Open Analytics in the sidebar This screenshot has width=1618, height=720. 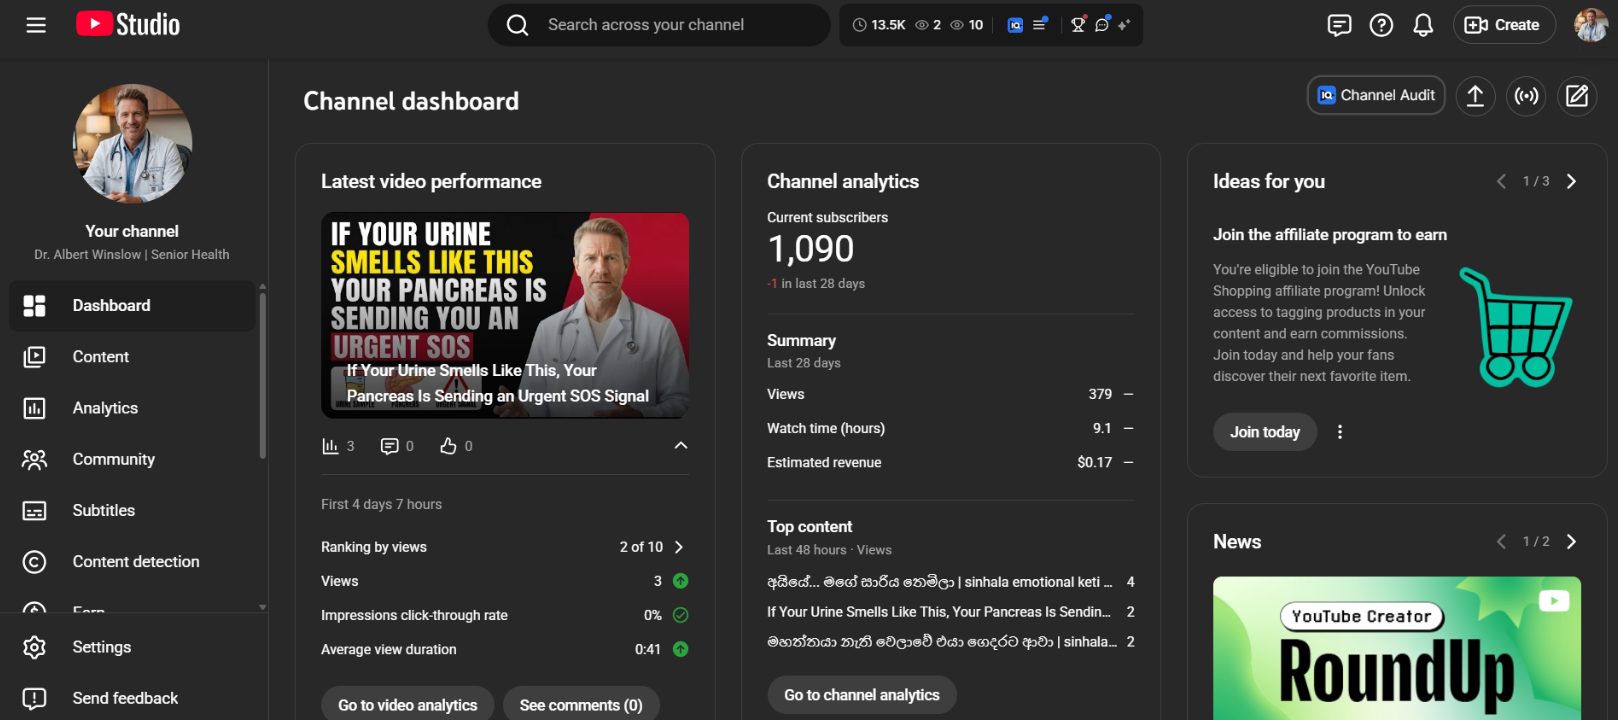[x=132, y=408]
